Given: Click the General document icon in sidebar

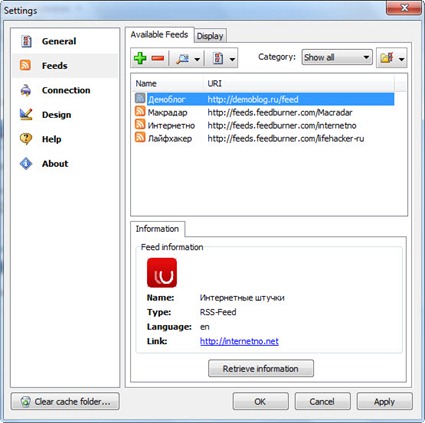Looking at the screenshot, I should [26, 41].
